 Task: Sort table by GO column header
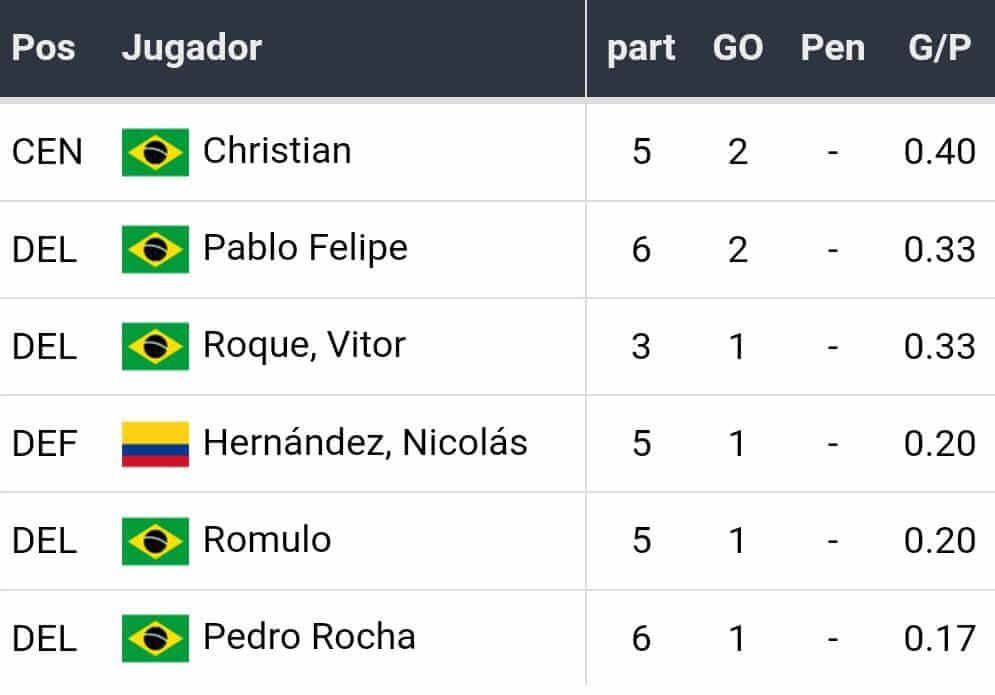click(x=738, y=48)
